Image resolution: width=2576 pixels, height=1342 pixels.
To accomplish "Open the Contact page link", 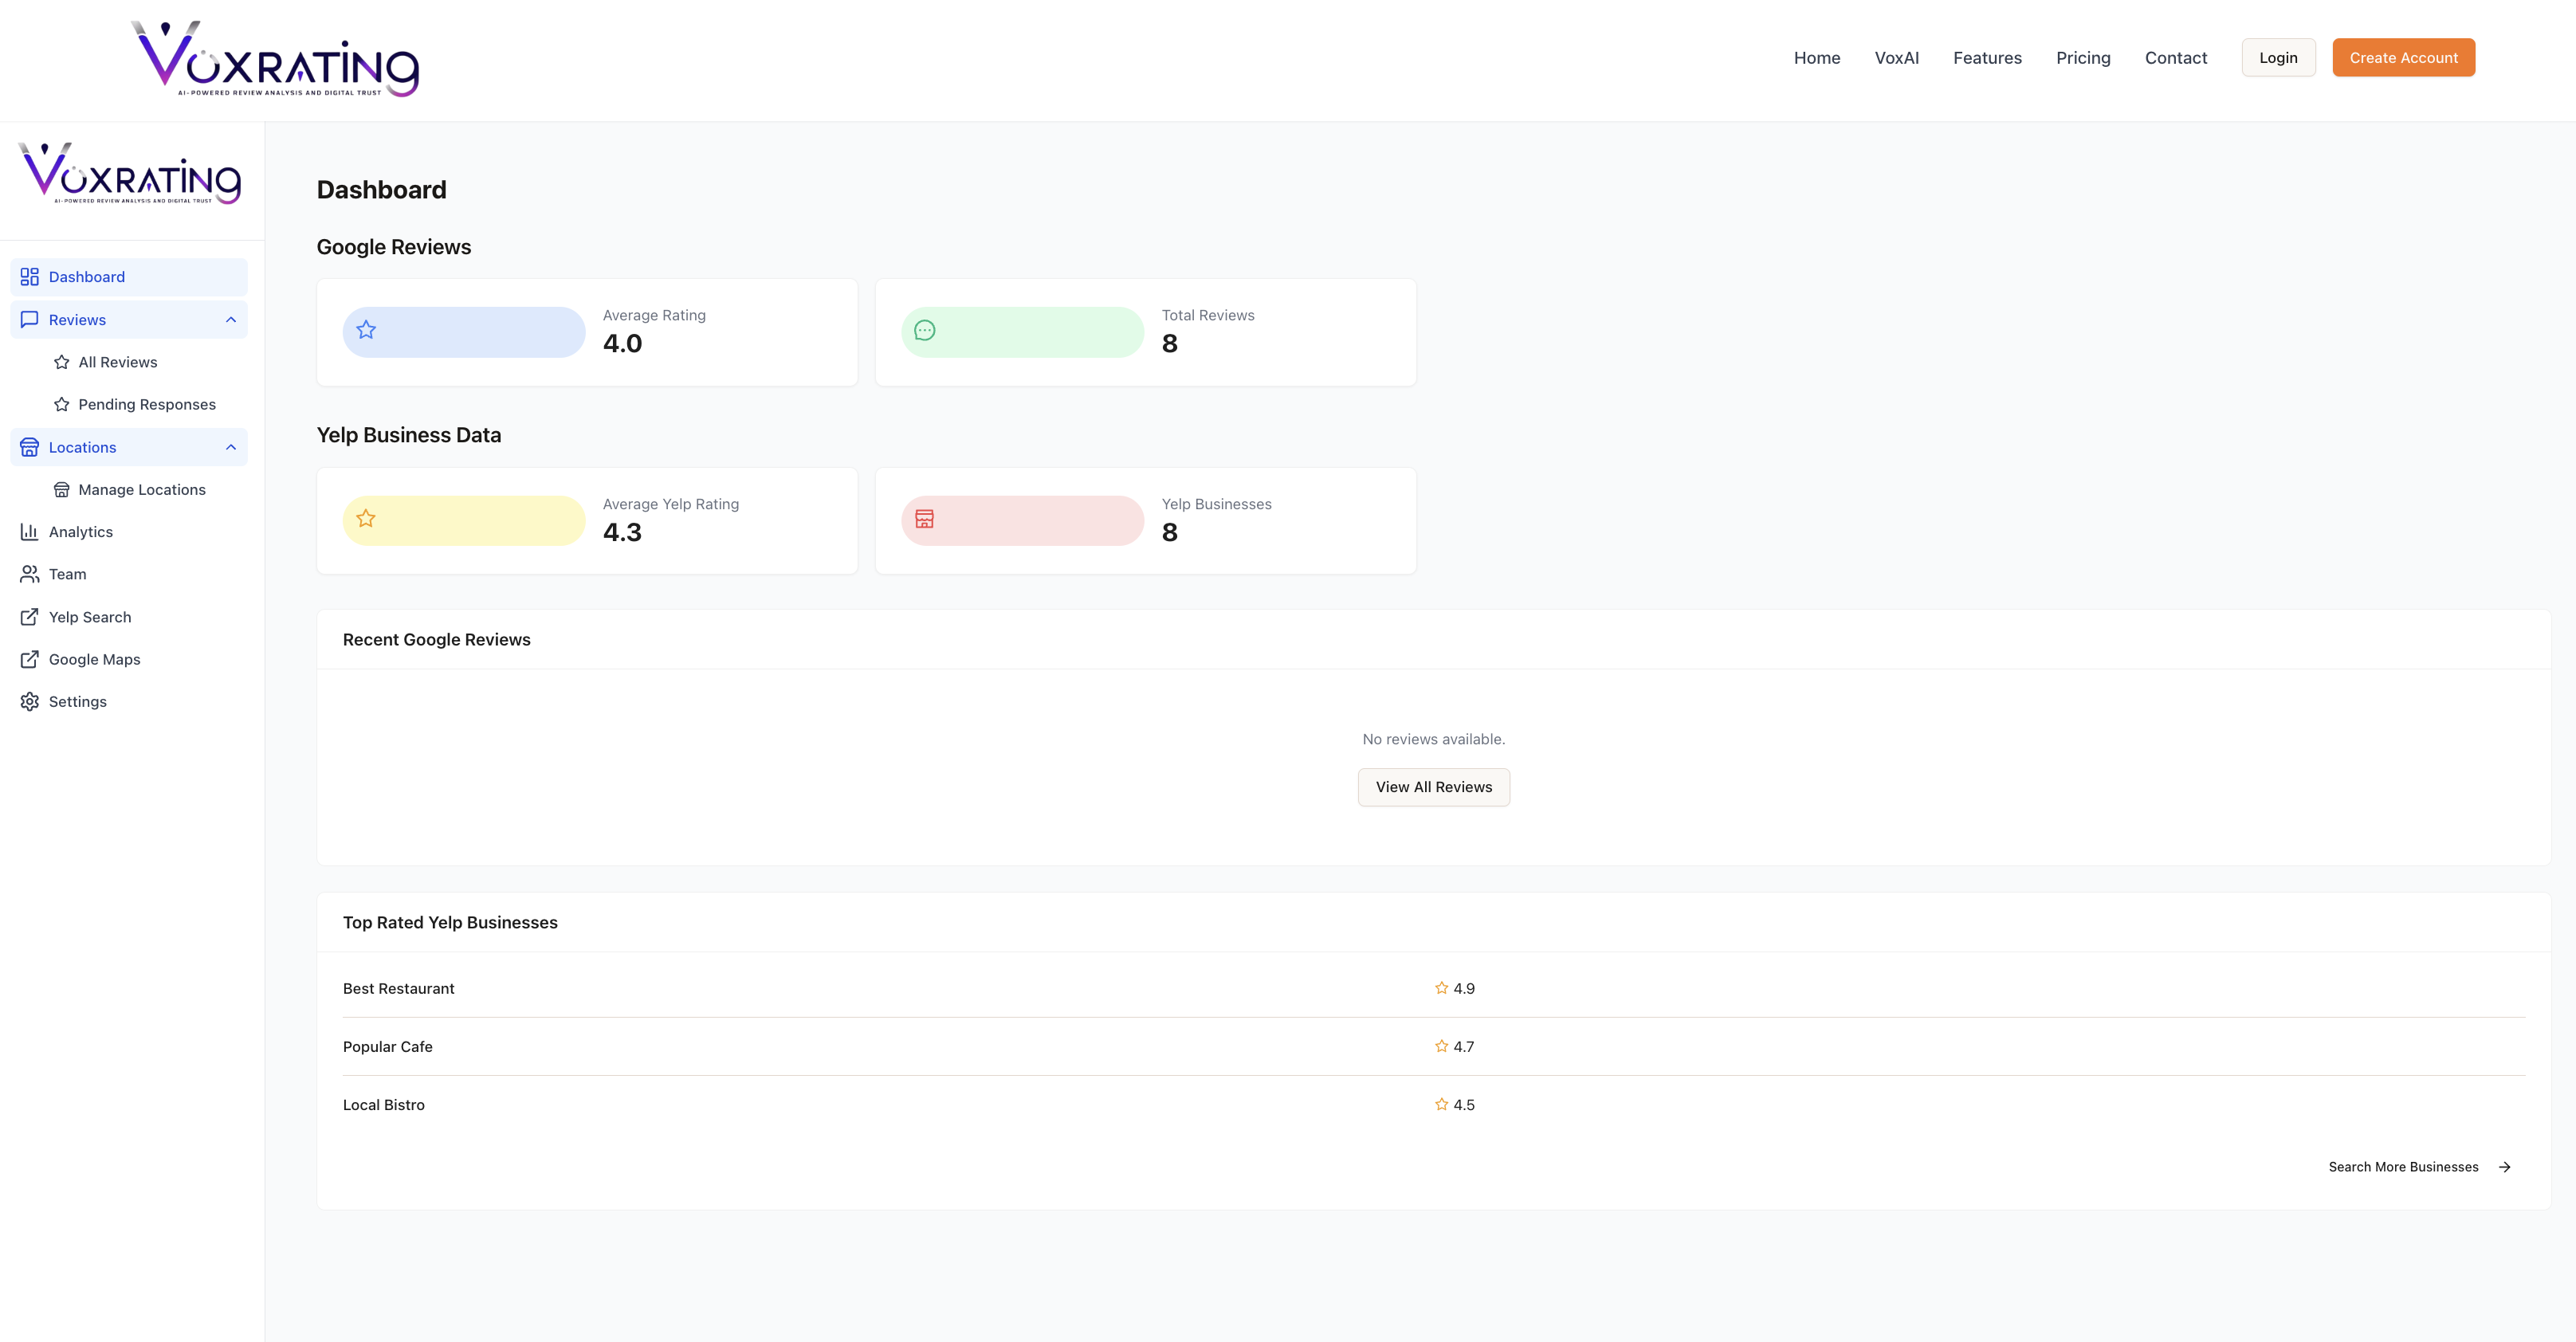I will point(2176,58).
